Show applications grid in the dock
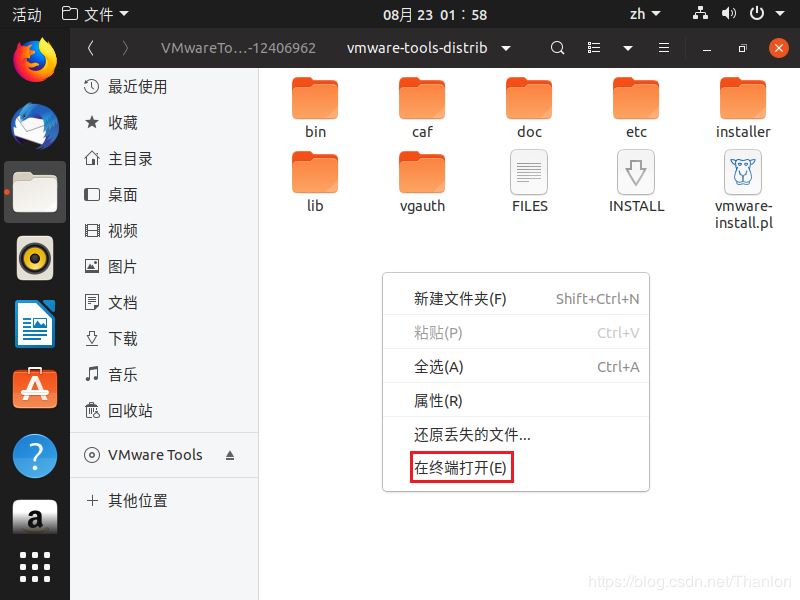This screenshot has height=600, width=800. [35, 566]
